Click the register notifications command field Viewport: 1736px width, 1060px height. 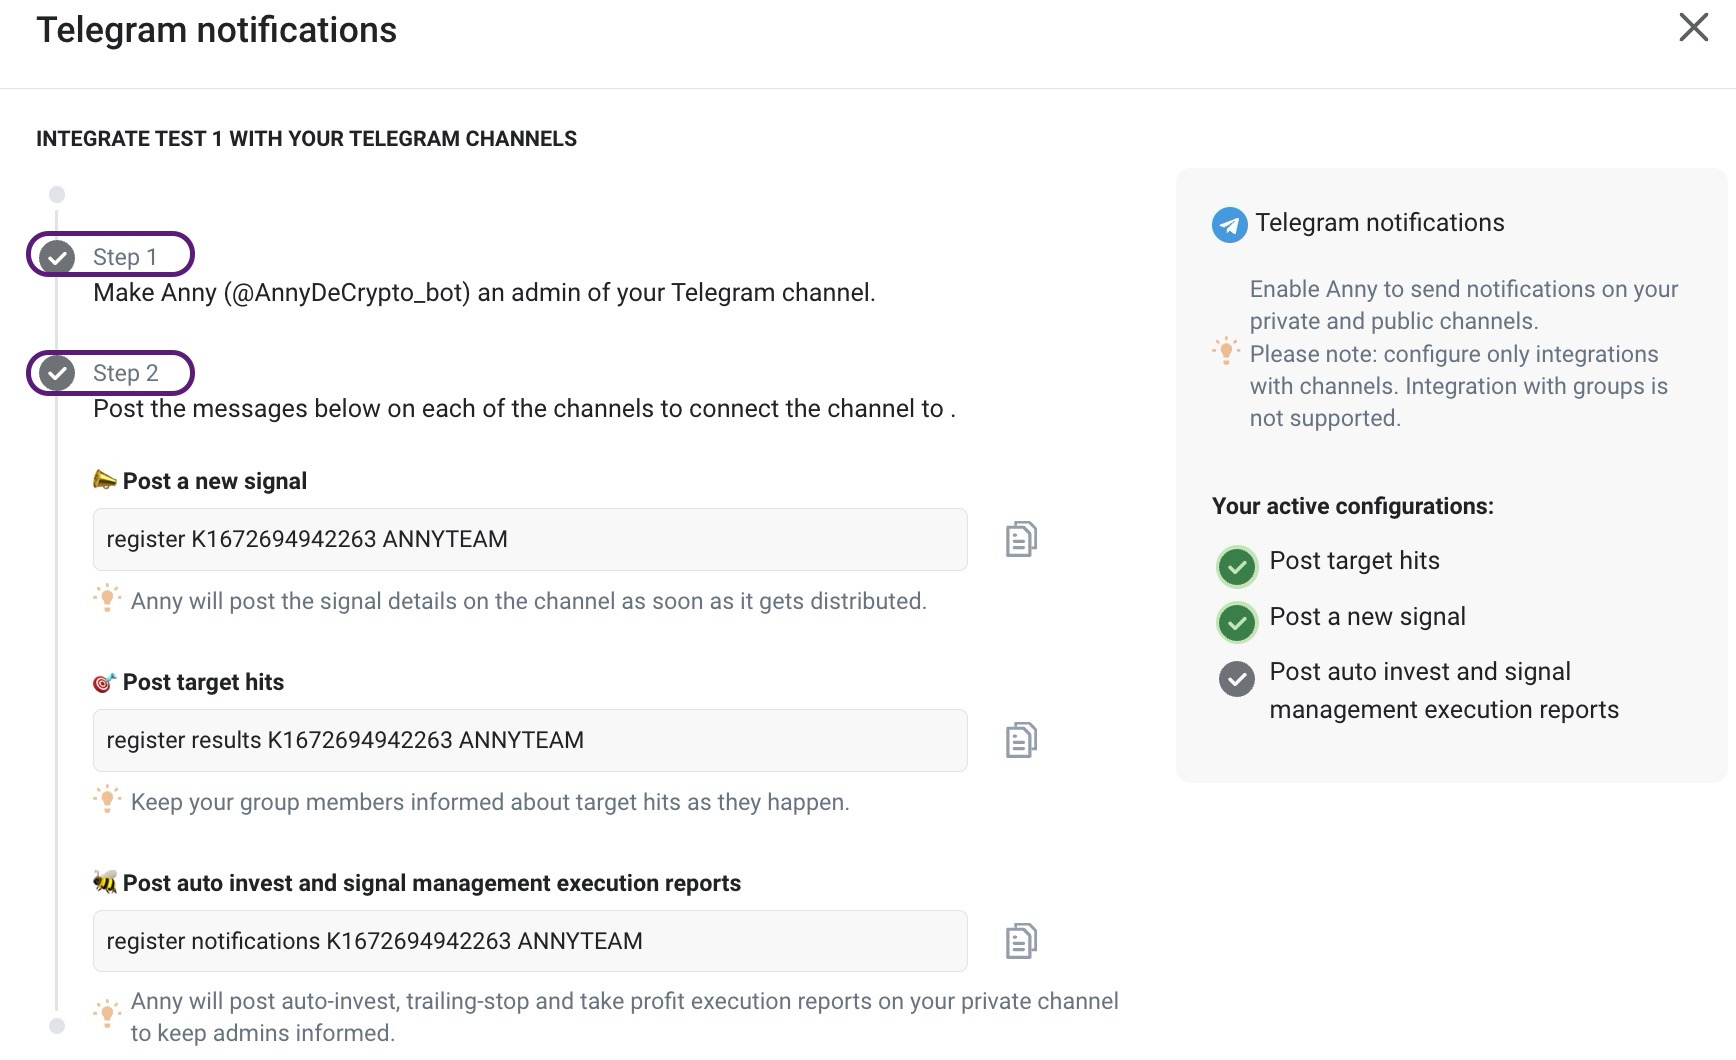[x=530, y=940]
